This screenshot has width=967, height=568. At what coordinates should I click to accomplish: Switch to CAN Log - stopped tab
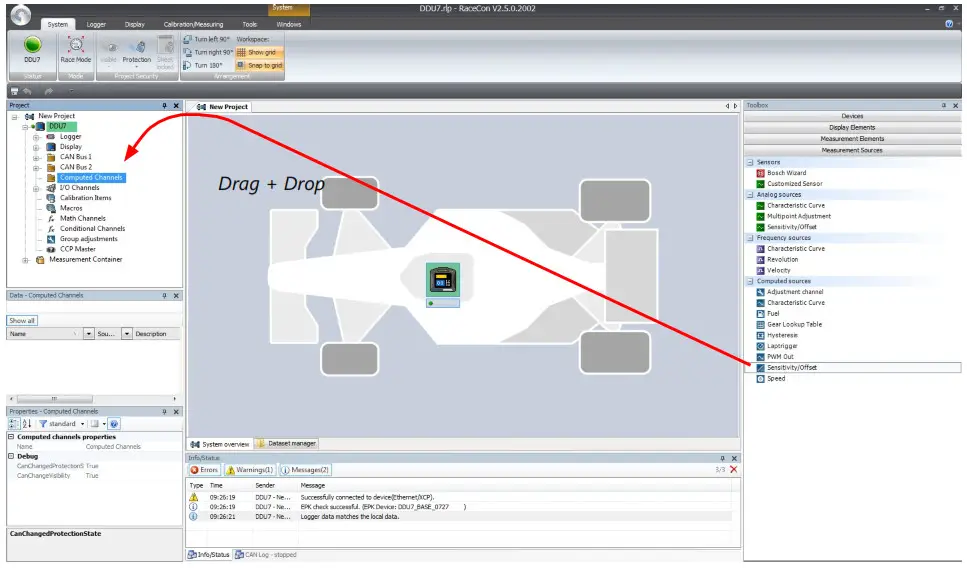pos(266,555)
